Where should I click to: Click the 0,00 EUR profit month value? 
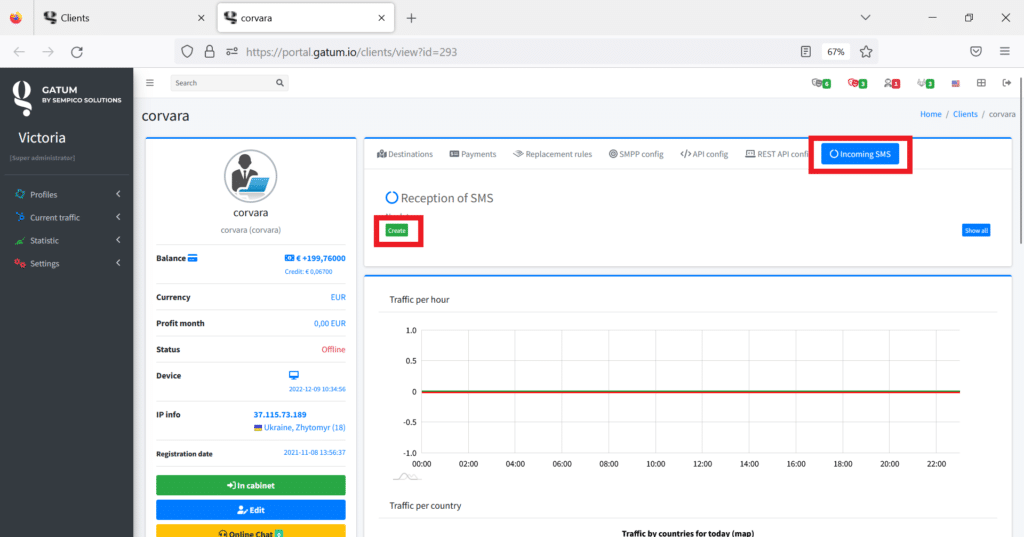[x=330, y=323]
